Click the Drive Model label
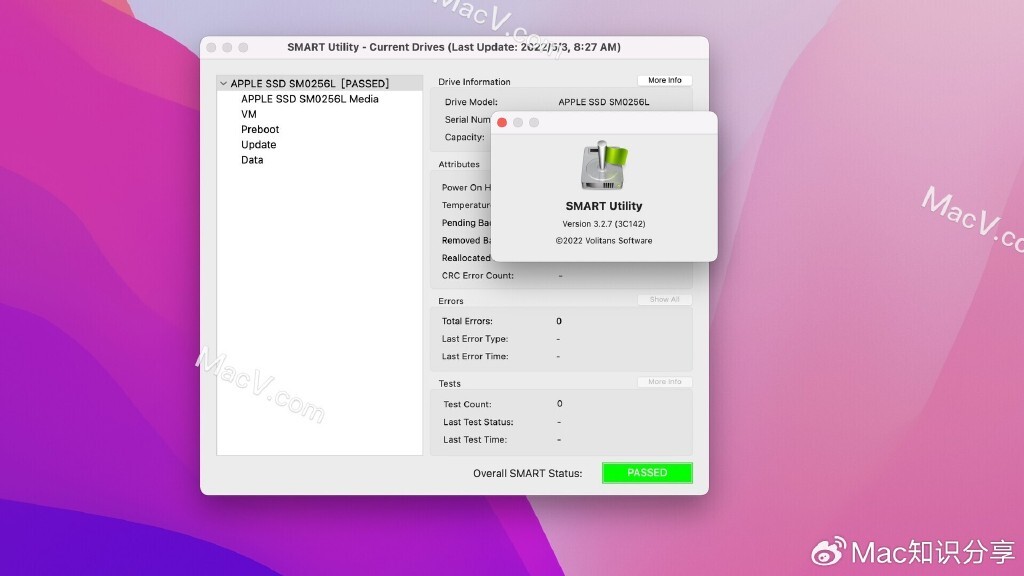 [471, 102]
